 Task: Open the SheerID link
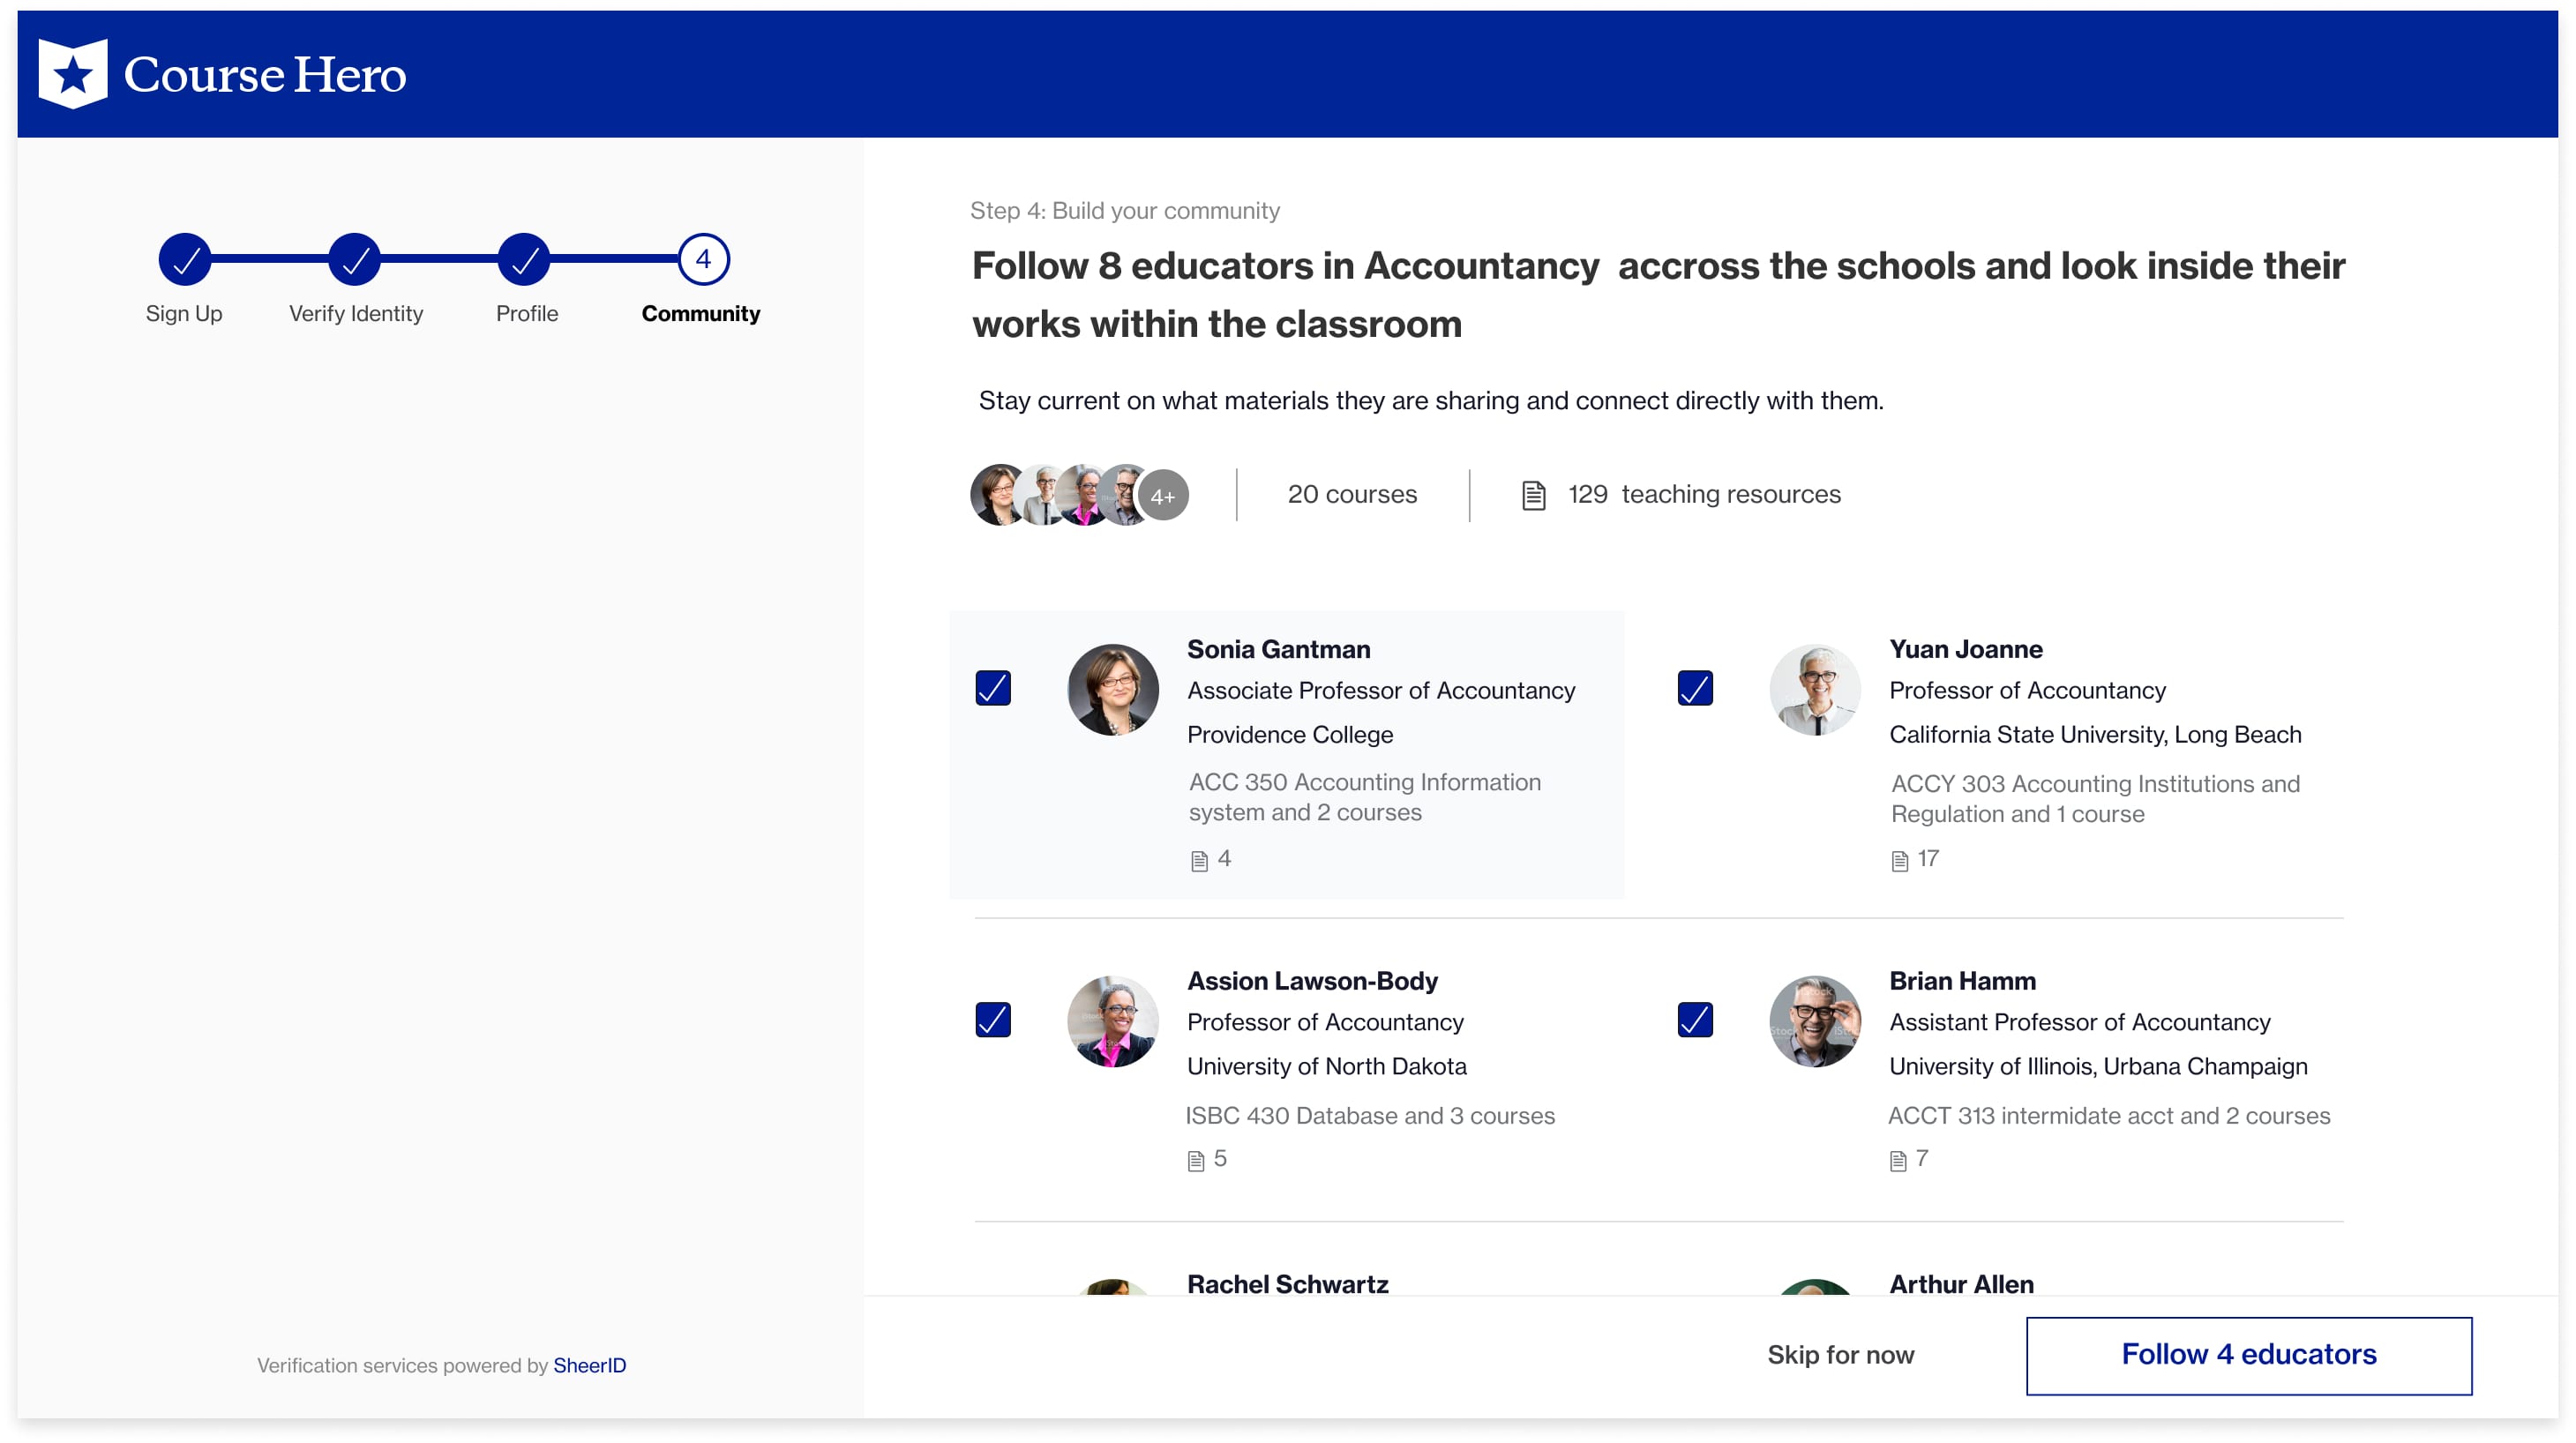589,1365
